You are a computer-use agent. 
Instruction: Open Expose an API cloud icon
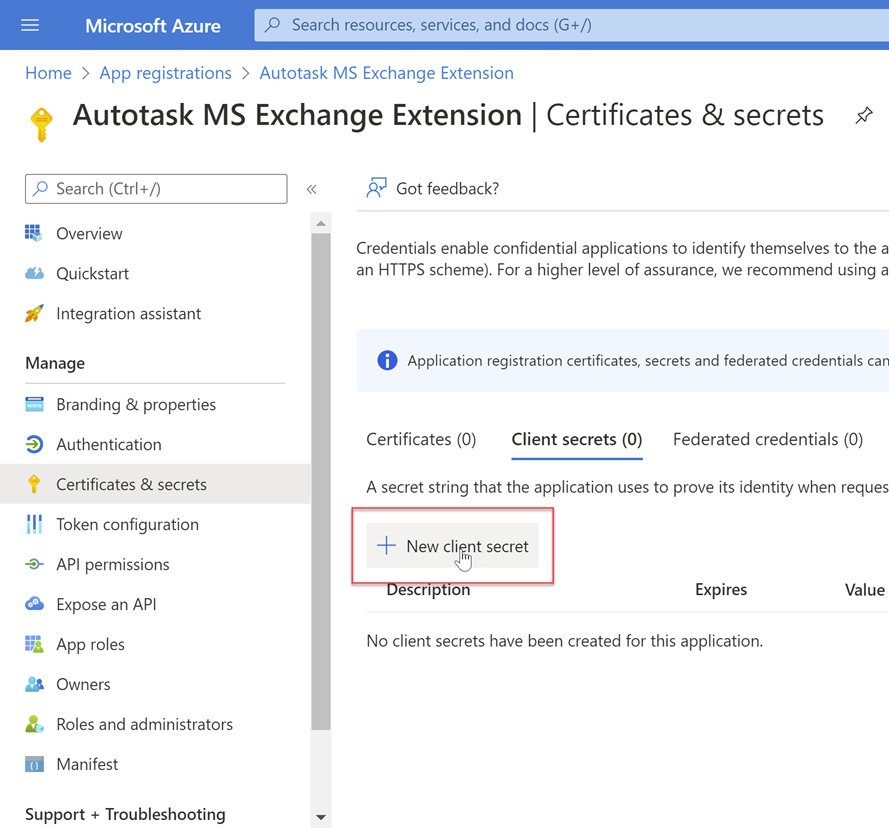(x=34, y=604)
